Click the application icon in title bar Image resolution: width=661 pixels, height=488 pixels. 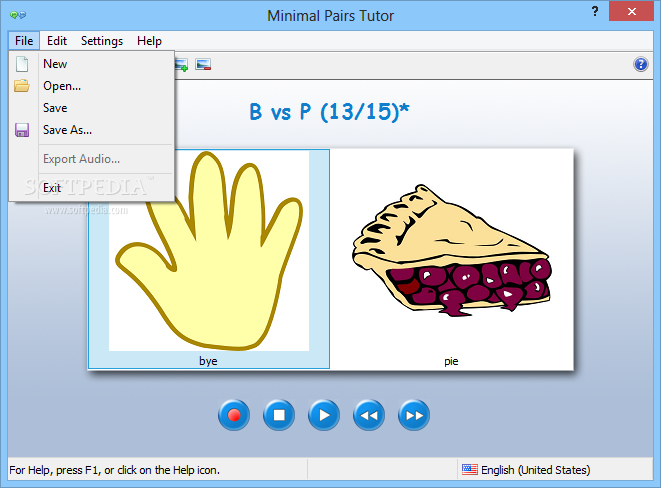tap(18, 15)
